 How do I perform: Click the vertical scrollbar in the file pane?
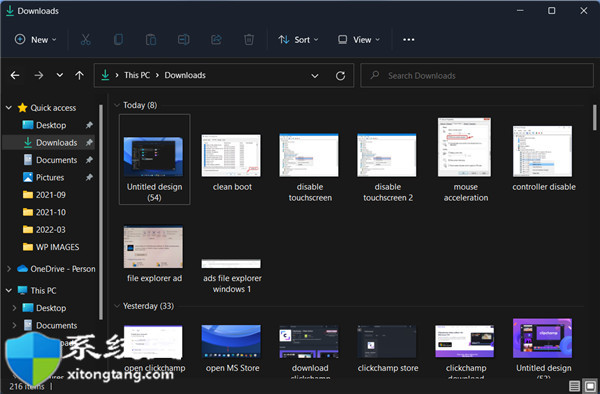tap(594, 118)
